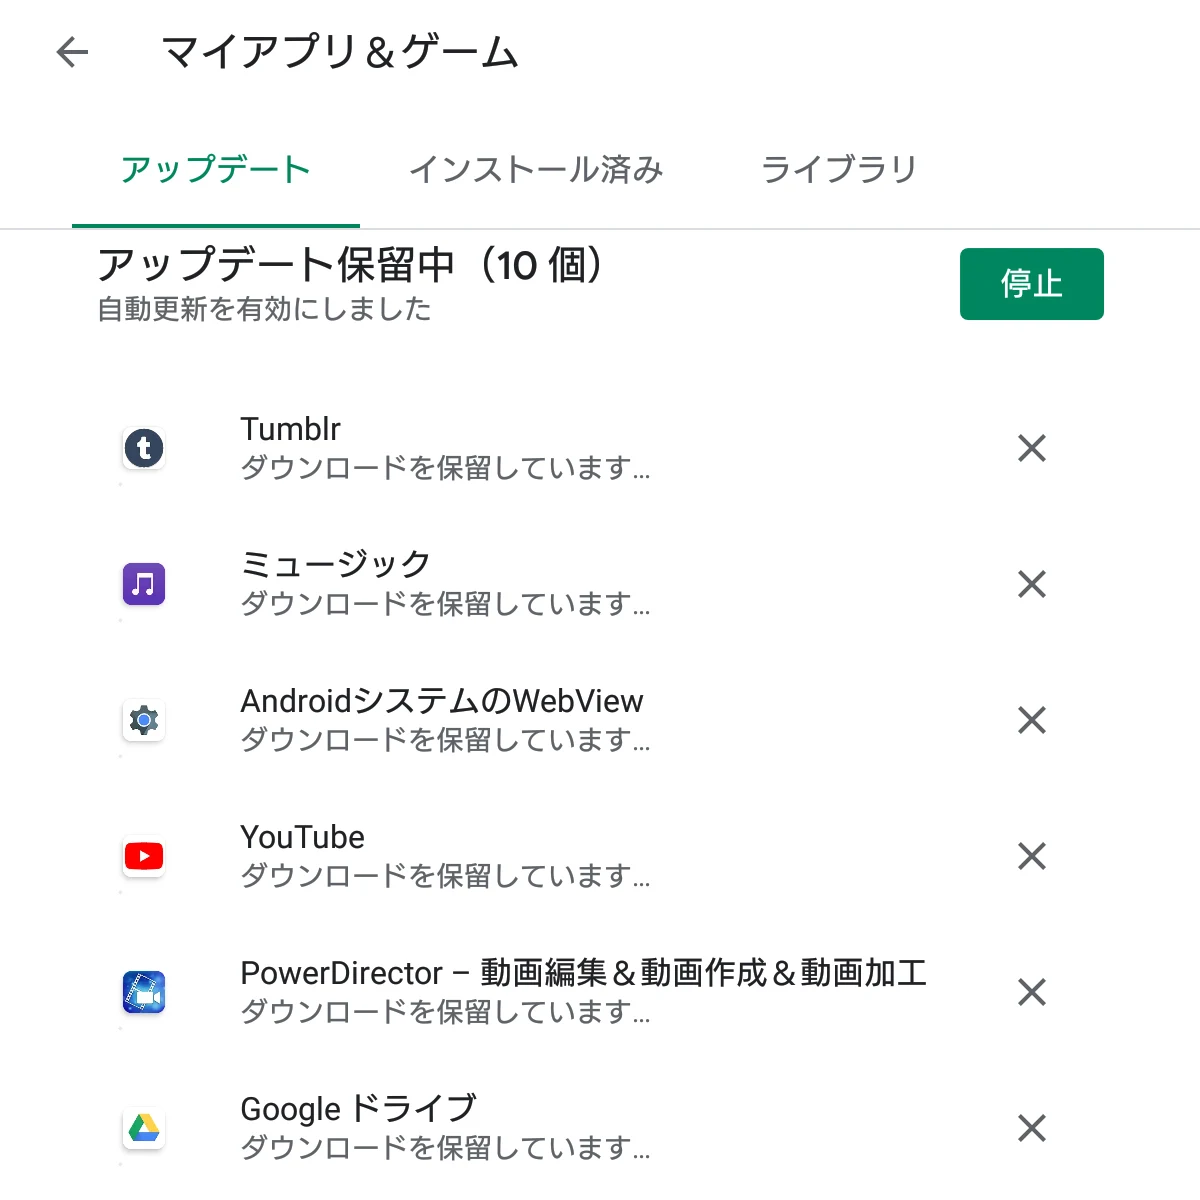Tap the PowerDirector app icon
1200x1200 pixels.
tap(144, 992)
